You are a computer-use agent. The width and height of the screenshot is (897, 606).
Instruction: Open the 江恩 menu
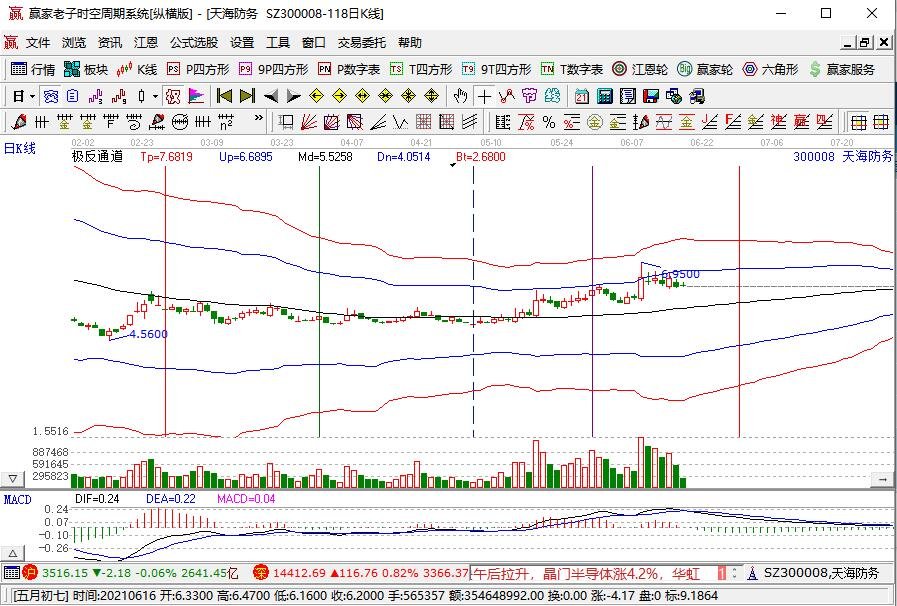(x=146, y=43)
